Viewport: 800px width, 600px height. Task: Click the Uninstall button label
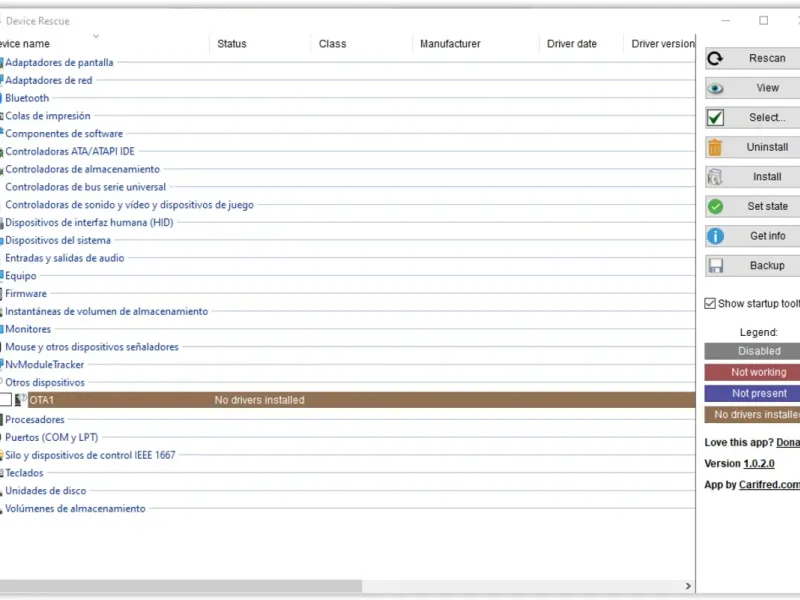point(767,147)
